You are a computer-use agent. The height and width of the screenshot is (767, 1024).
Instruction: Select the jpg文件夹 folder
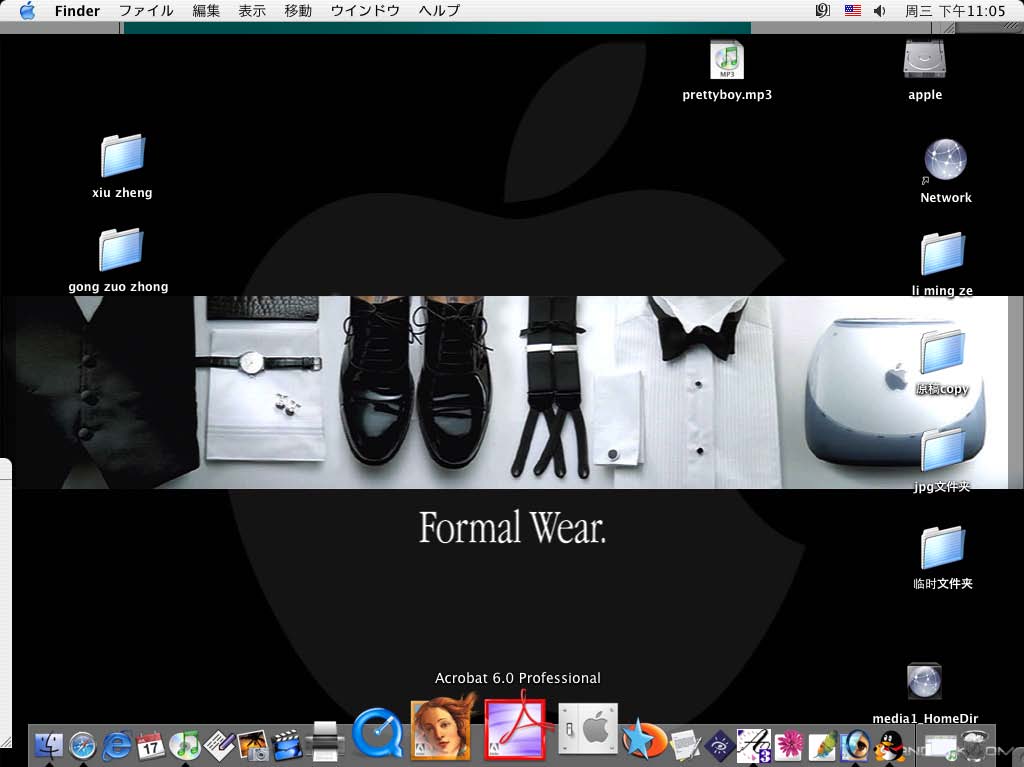point(942,449)
